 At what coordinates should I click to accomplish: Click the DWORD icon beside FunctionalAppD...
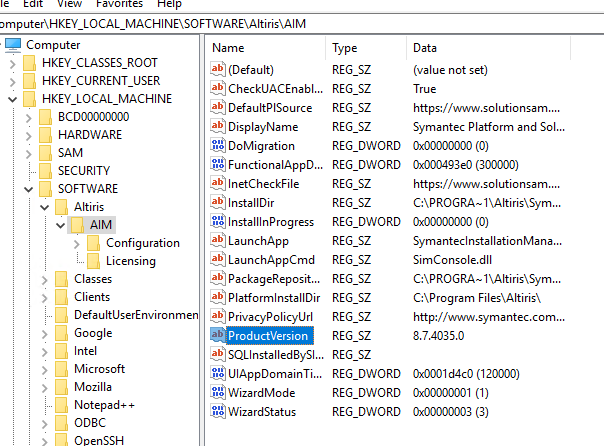click(217, 164)
